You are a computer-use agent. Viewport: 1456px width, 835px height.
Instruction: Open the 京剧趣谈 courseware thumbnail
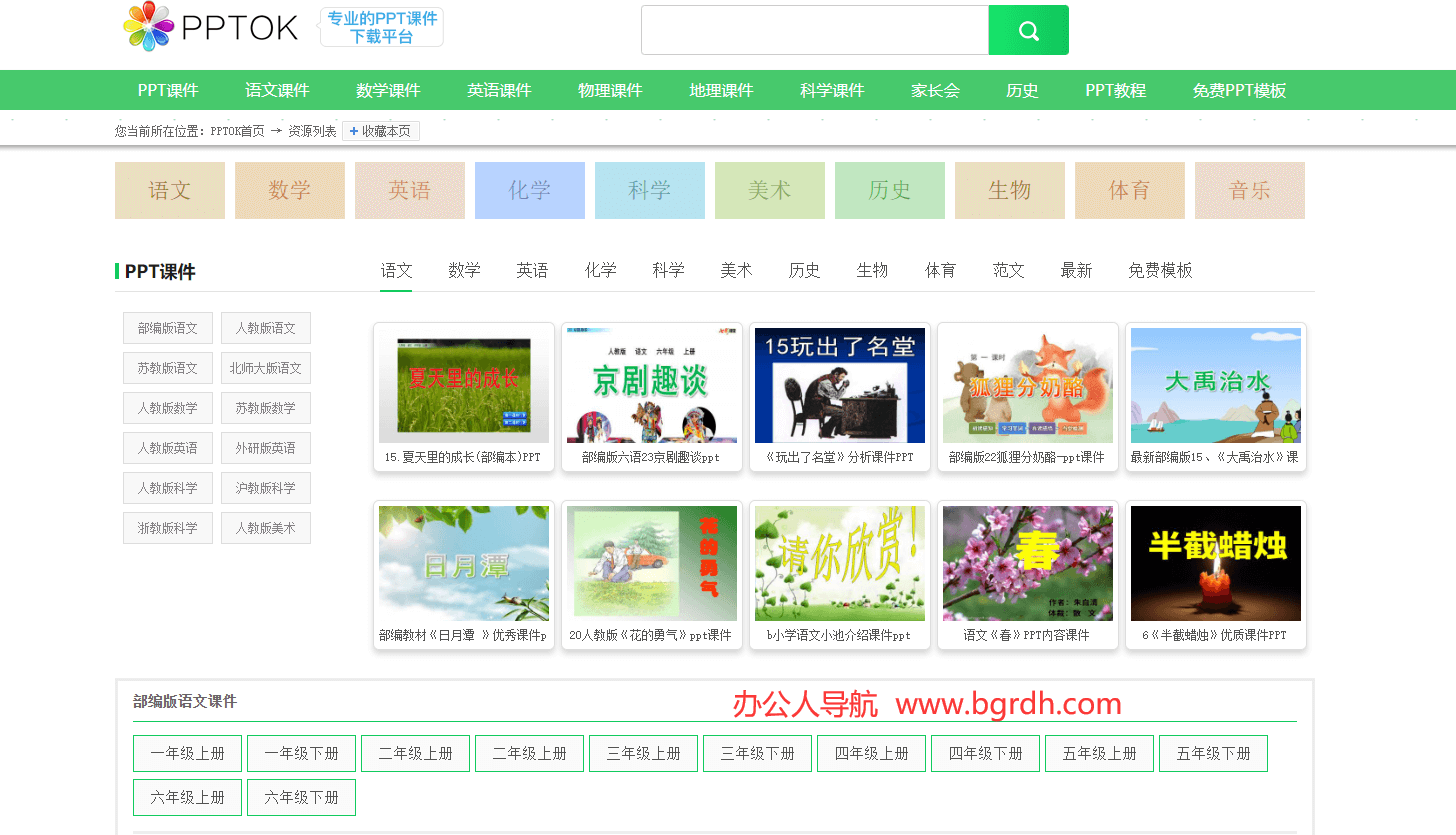(652, 385)
